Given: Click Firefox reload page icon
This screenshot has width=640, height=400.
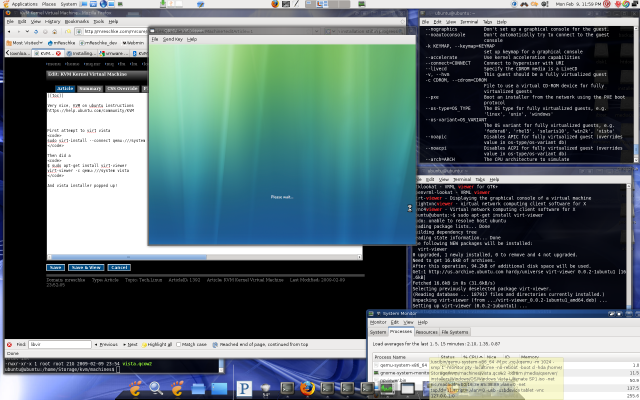Looking at the screenshot, I should pos(36,31).
